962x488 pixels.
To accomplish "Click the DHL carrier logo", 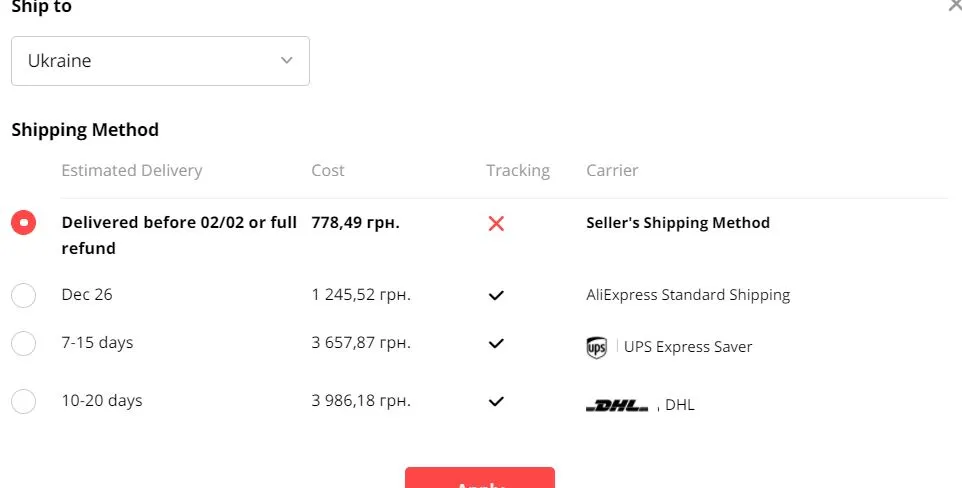I will pos(617,406).
